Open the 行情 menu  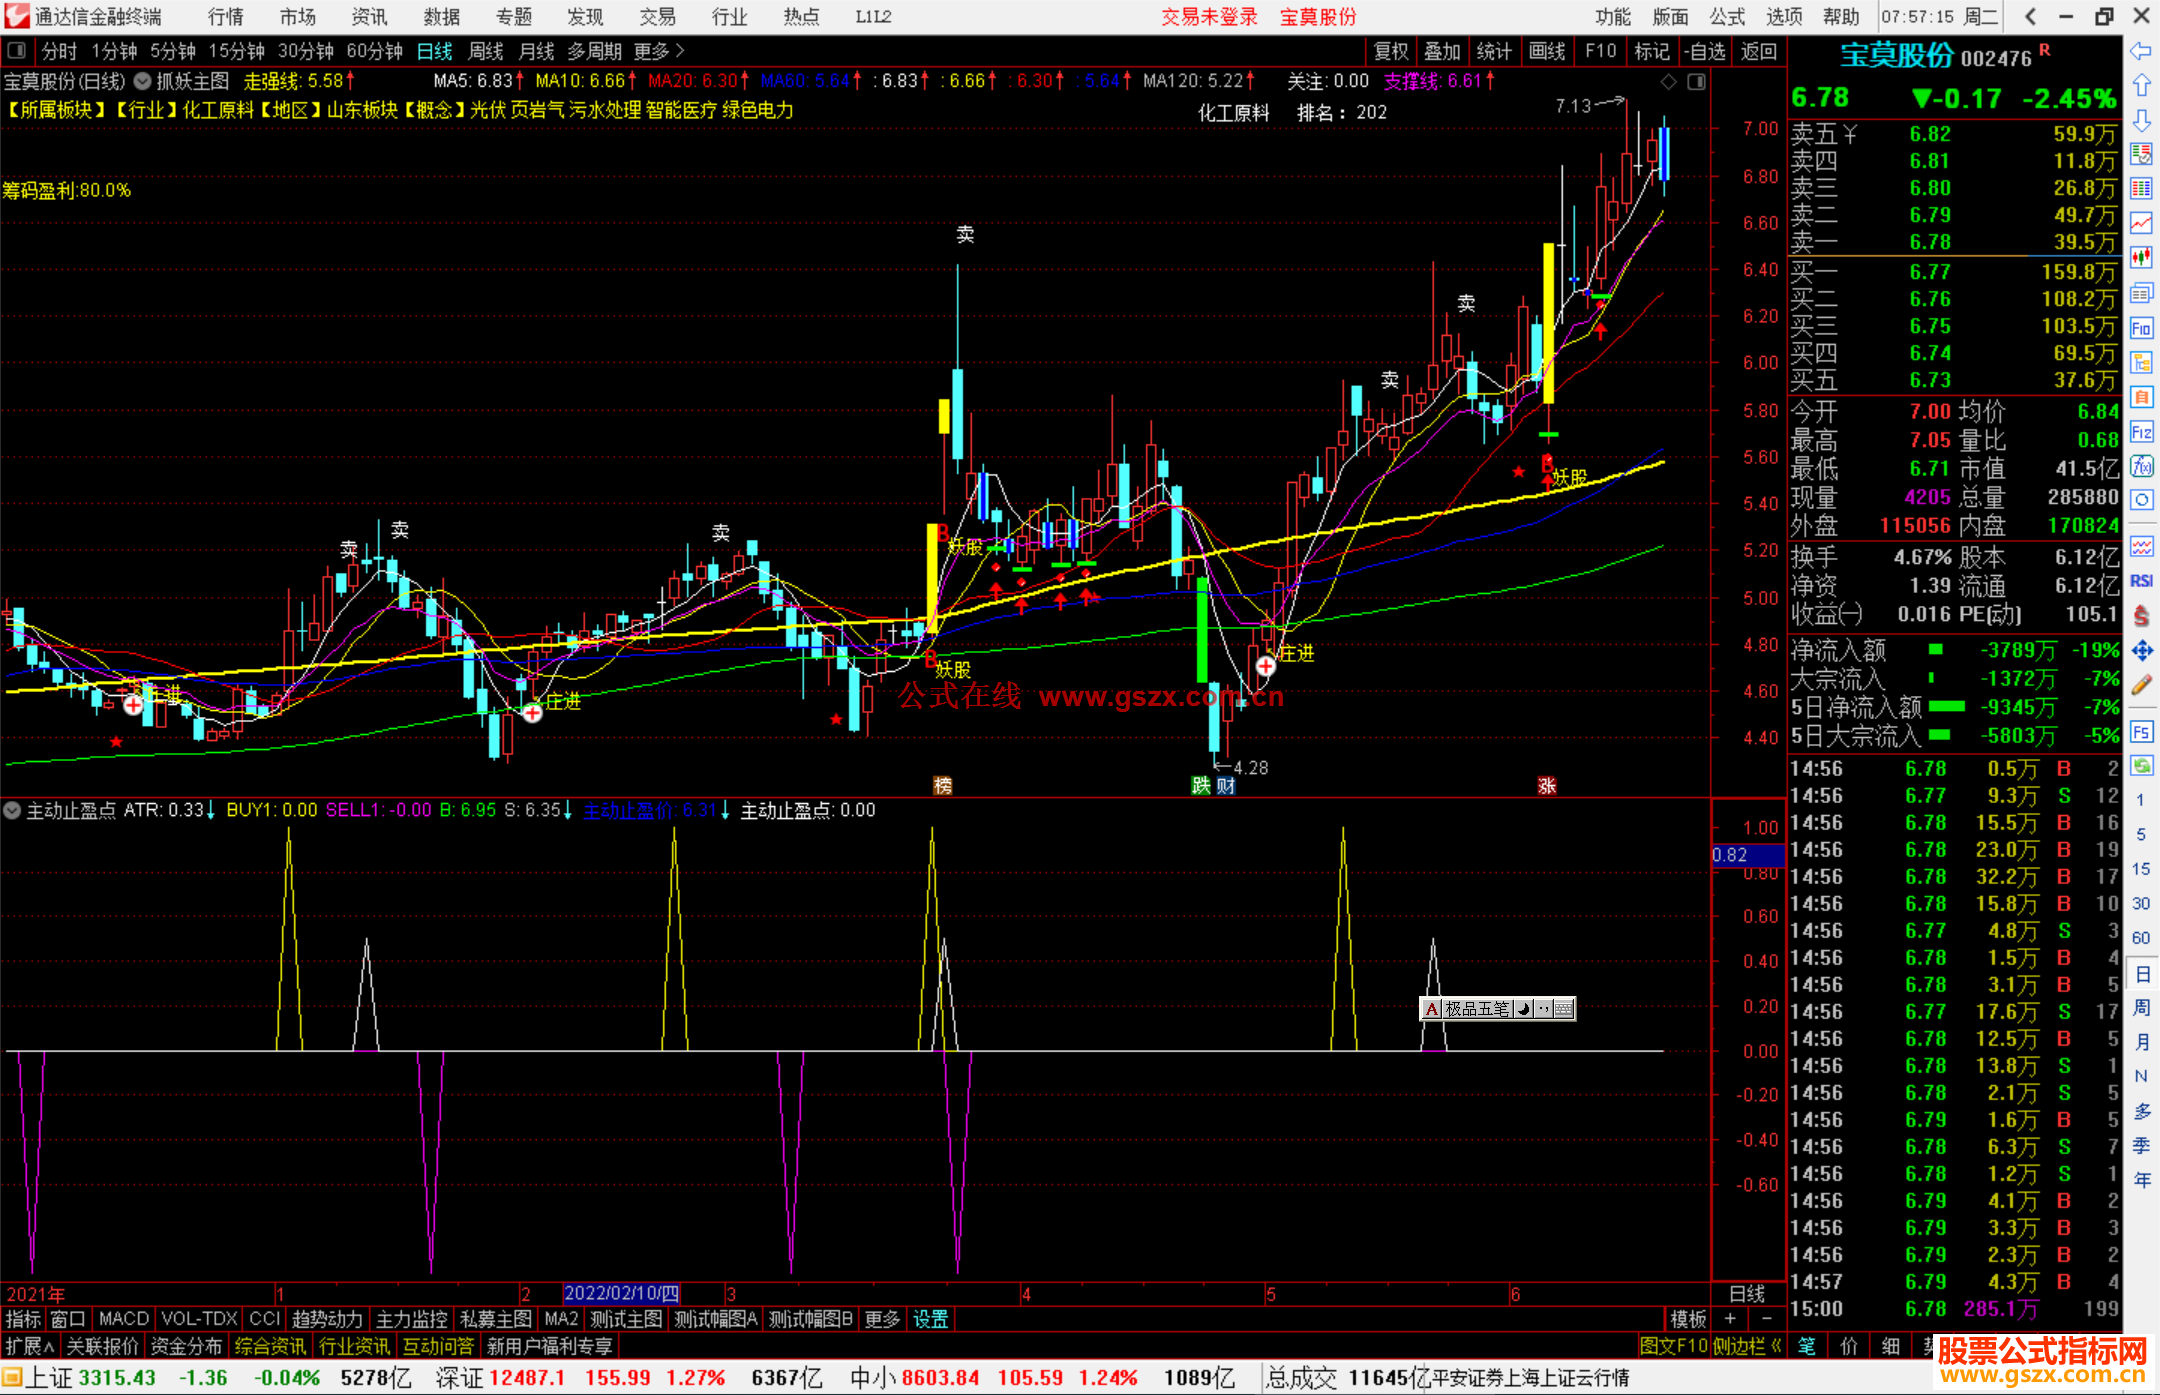(x=225, y=17)
